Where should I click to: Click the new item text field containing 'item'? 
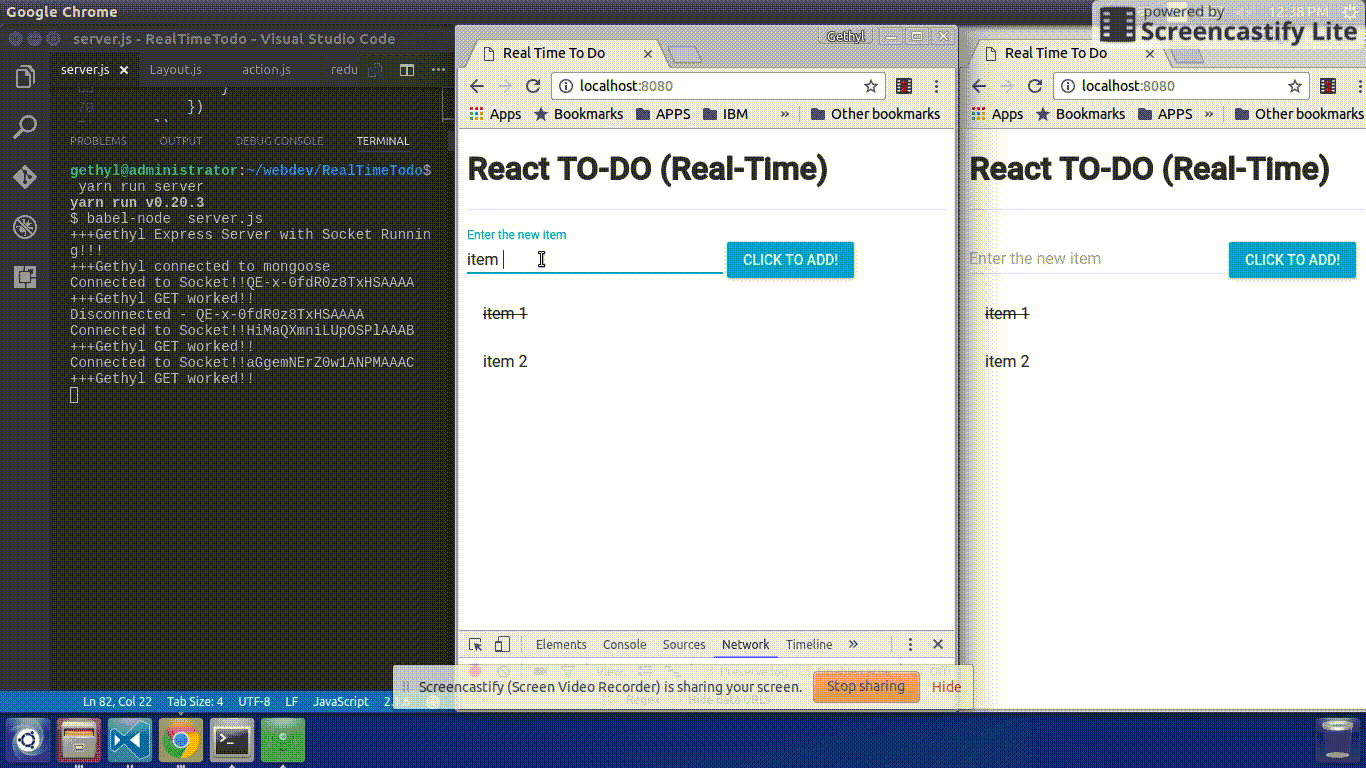click(x=595, y=259)
